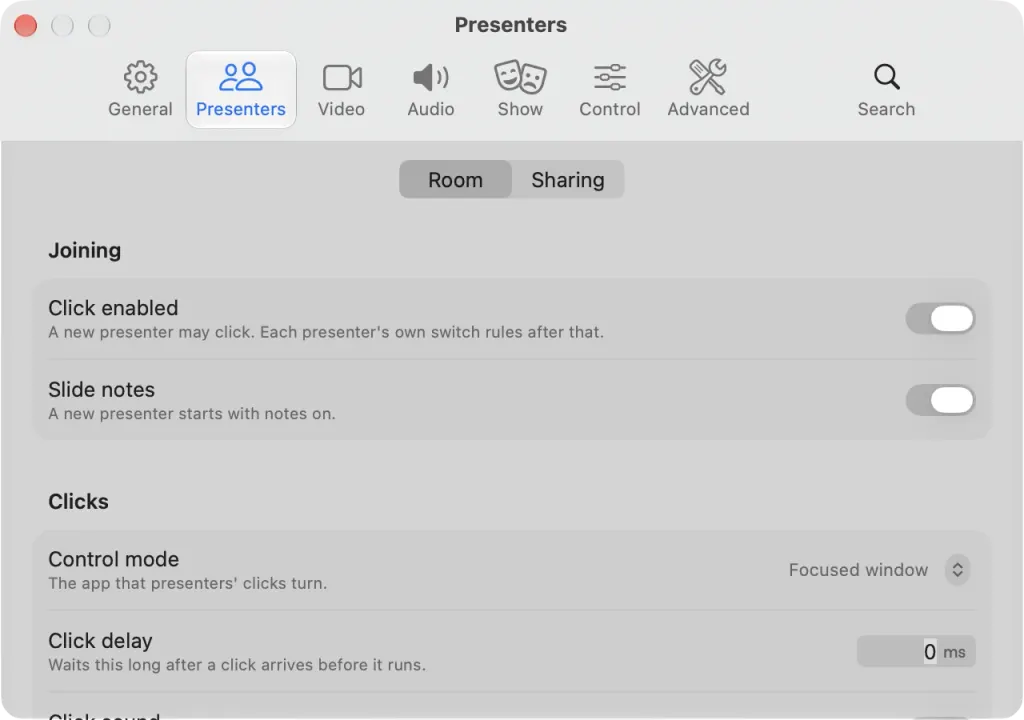Toggle the Click enabled switch
Screen dimensions: 1024x720
[940, 319]
